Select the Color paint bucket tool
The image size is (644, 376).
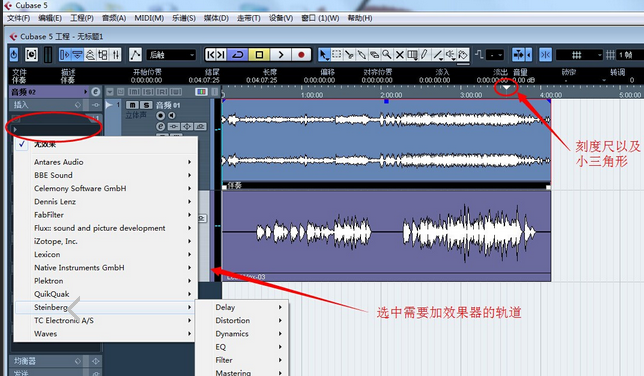pyautogui.click(x=463, y=55)
